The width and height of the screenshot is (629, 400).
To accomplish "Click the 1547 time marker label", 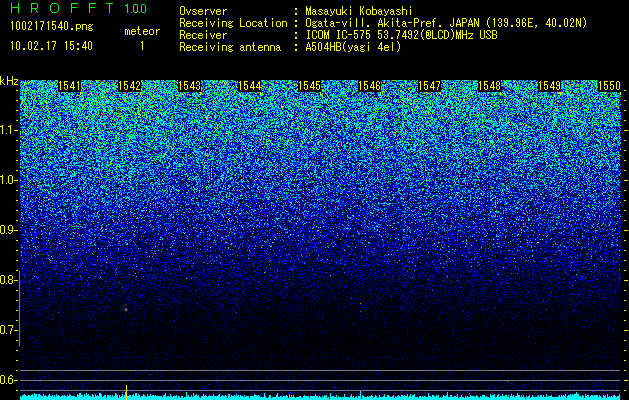I will [x=430, y=86].
